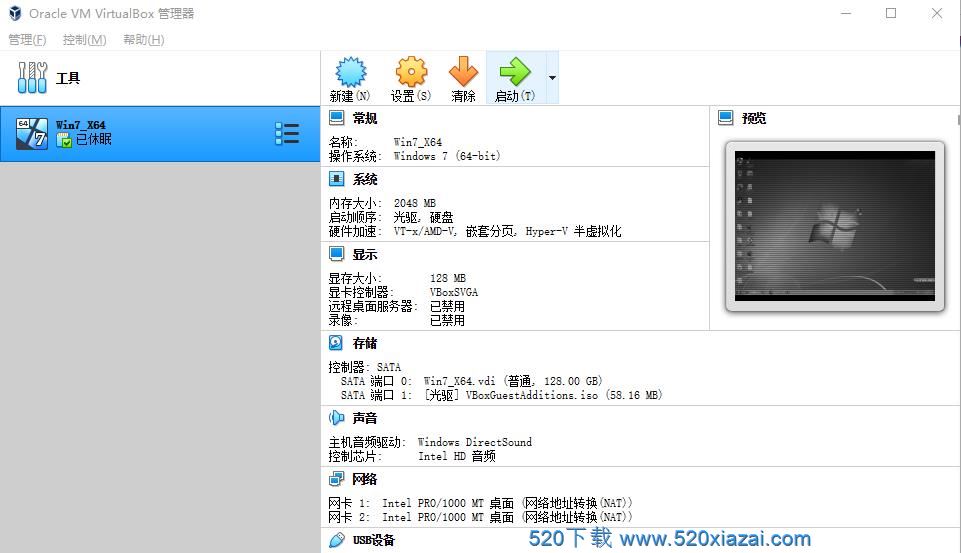
Task: Click the Storage (存储) section icon
Action: tap(336, 343)
